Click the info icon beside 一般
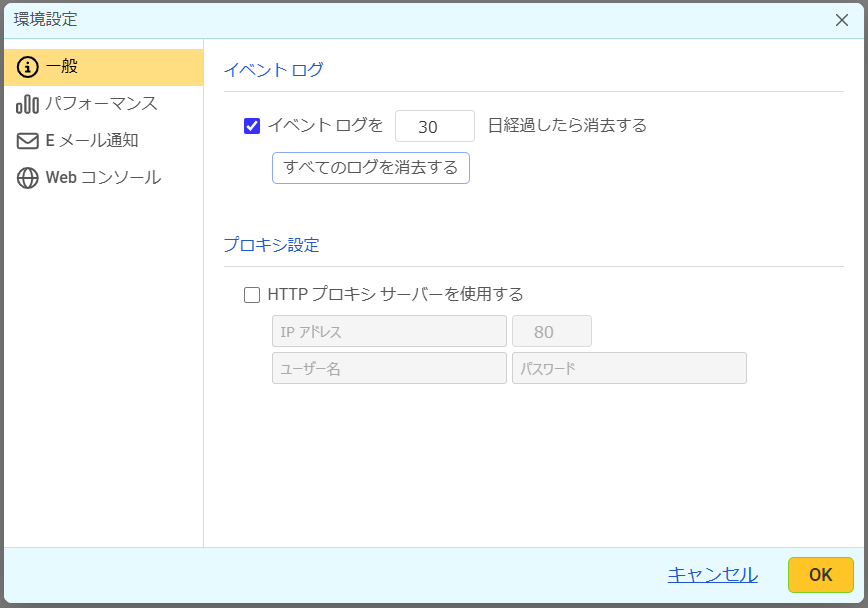Image resolution: width=868 pixels, height=608 pixels. [x=28, y=67]
